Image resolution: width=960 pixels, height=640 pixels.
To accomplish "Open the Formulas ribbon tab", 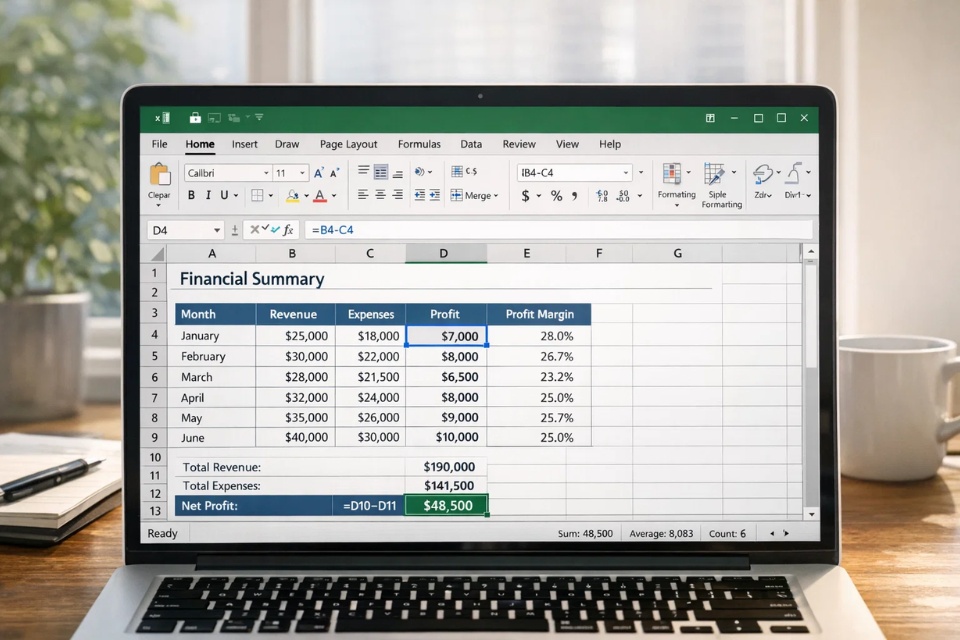I will (419, 144).
